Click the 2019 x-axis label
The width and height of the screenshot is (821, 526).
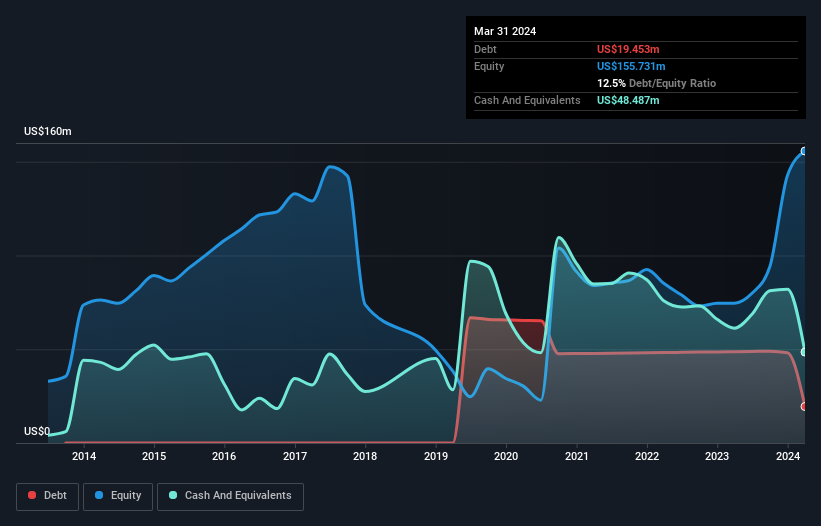click(x=436, y=456)
